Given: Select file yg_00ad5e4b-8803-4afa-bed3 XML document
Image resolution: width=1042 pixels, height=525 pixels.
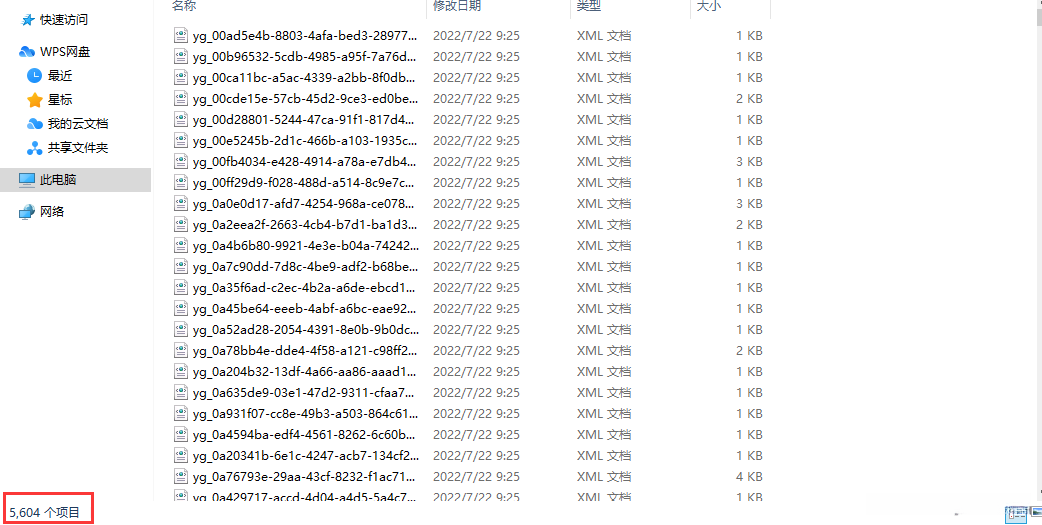Looking at the screenshot, I should pyautogui.click(x=468, y=35).
